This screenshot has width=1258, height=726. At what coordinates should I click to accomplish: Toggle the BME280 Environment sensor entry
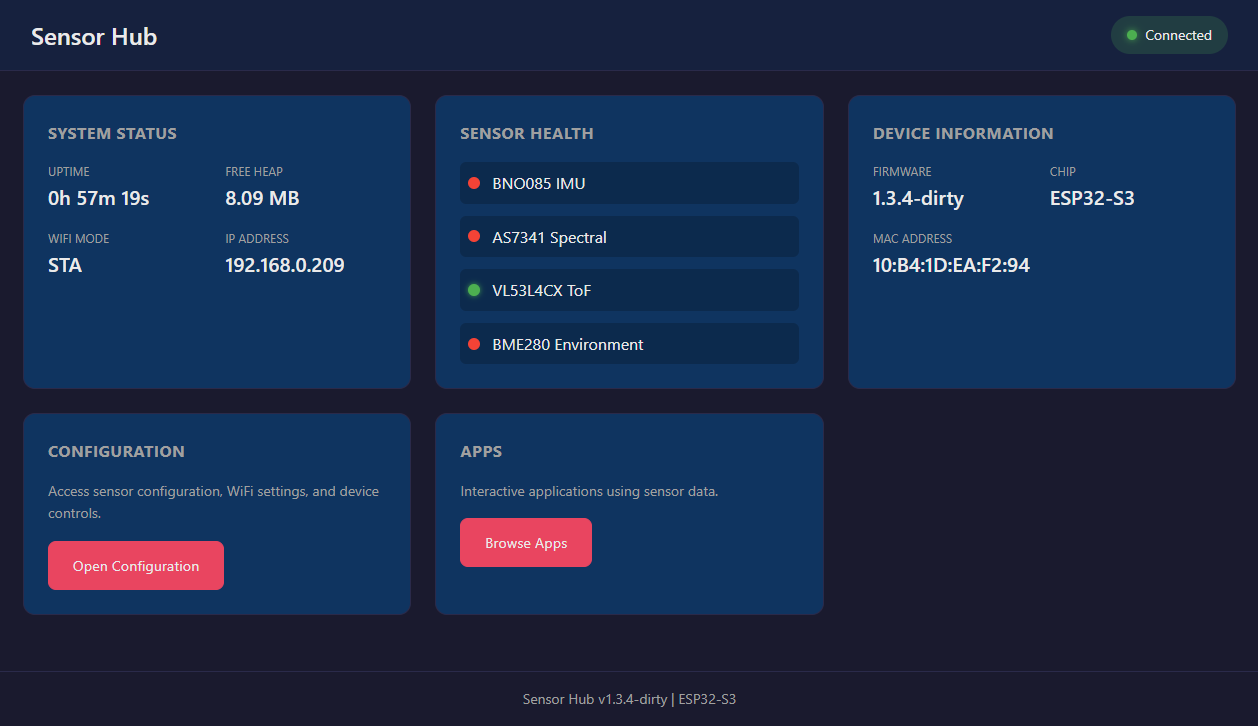coord(629,344)
